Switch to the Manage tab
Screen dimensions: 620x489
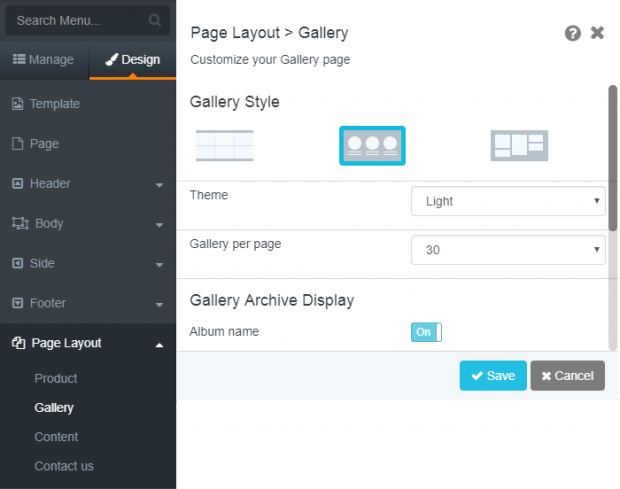44,60
